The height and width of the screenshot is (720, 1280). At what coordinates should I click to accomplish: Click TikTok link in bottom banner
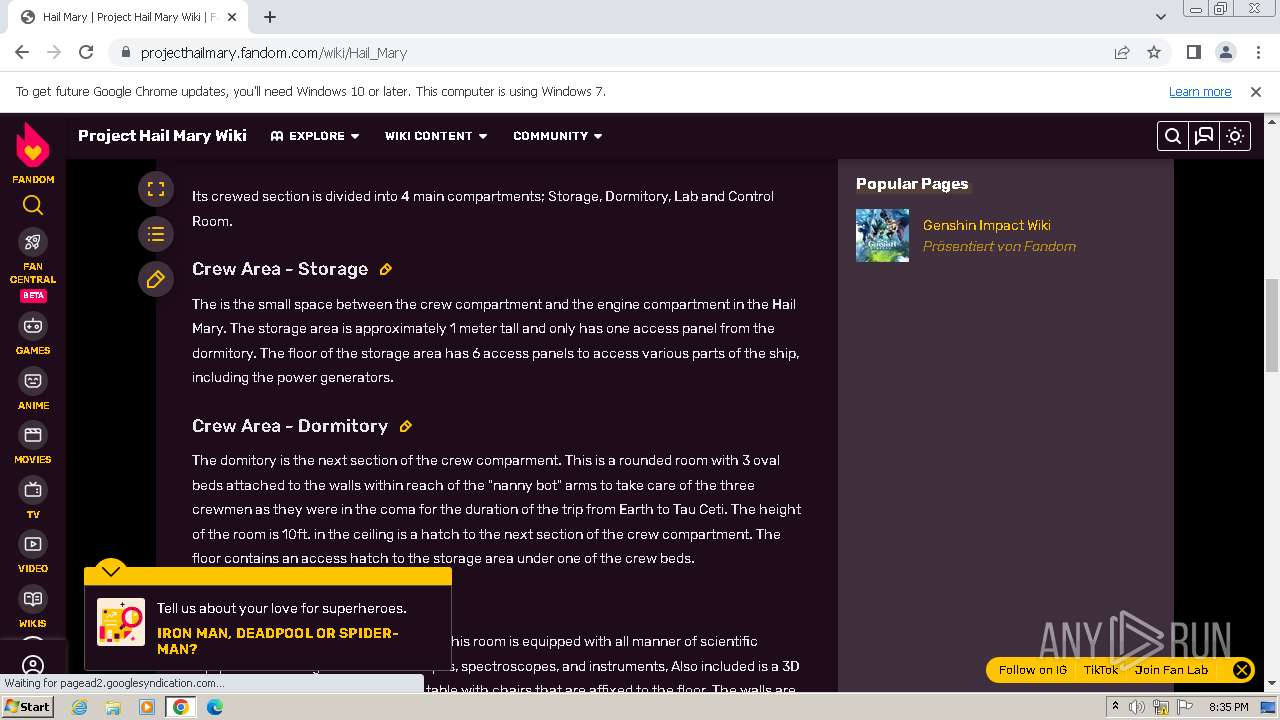1101,670
